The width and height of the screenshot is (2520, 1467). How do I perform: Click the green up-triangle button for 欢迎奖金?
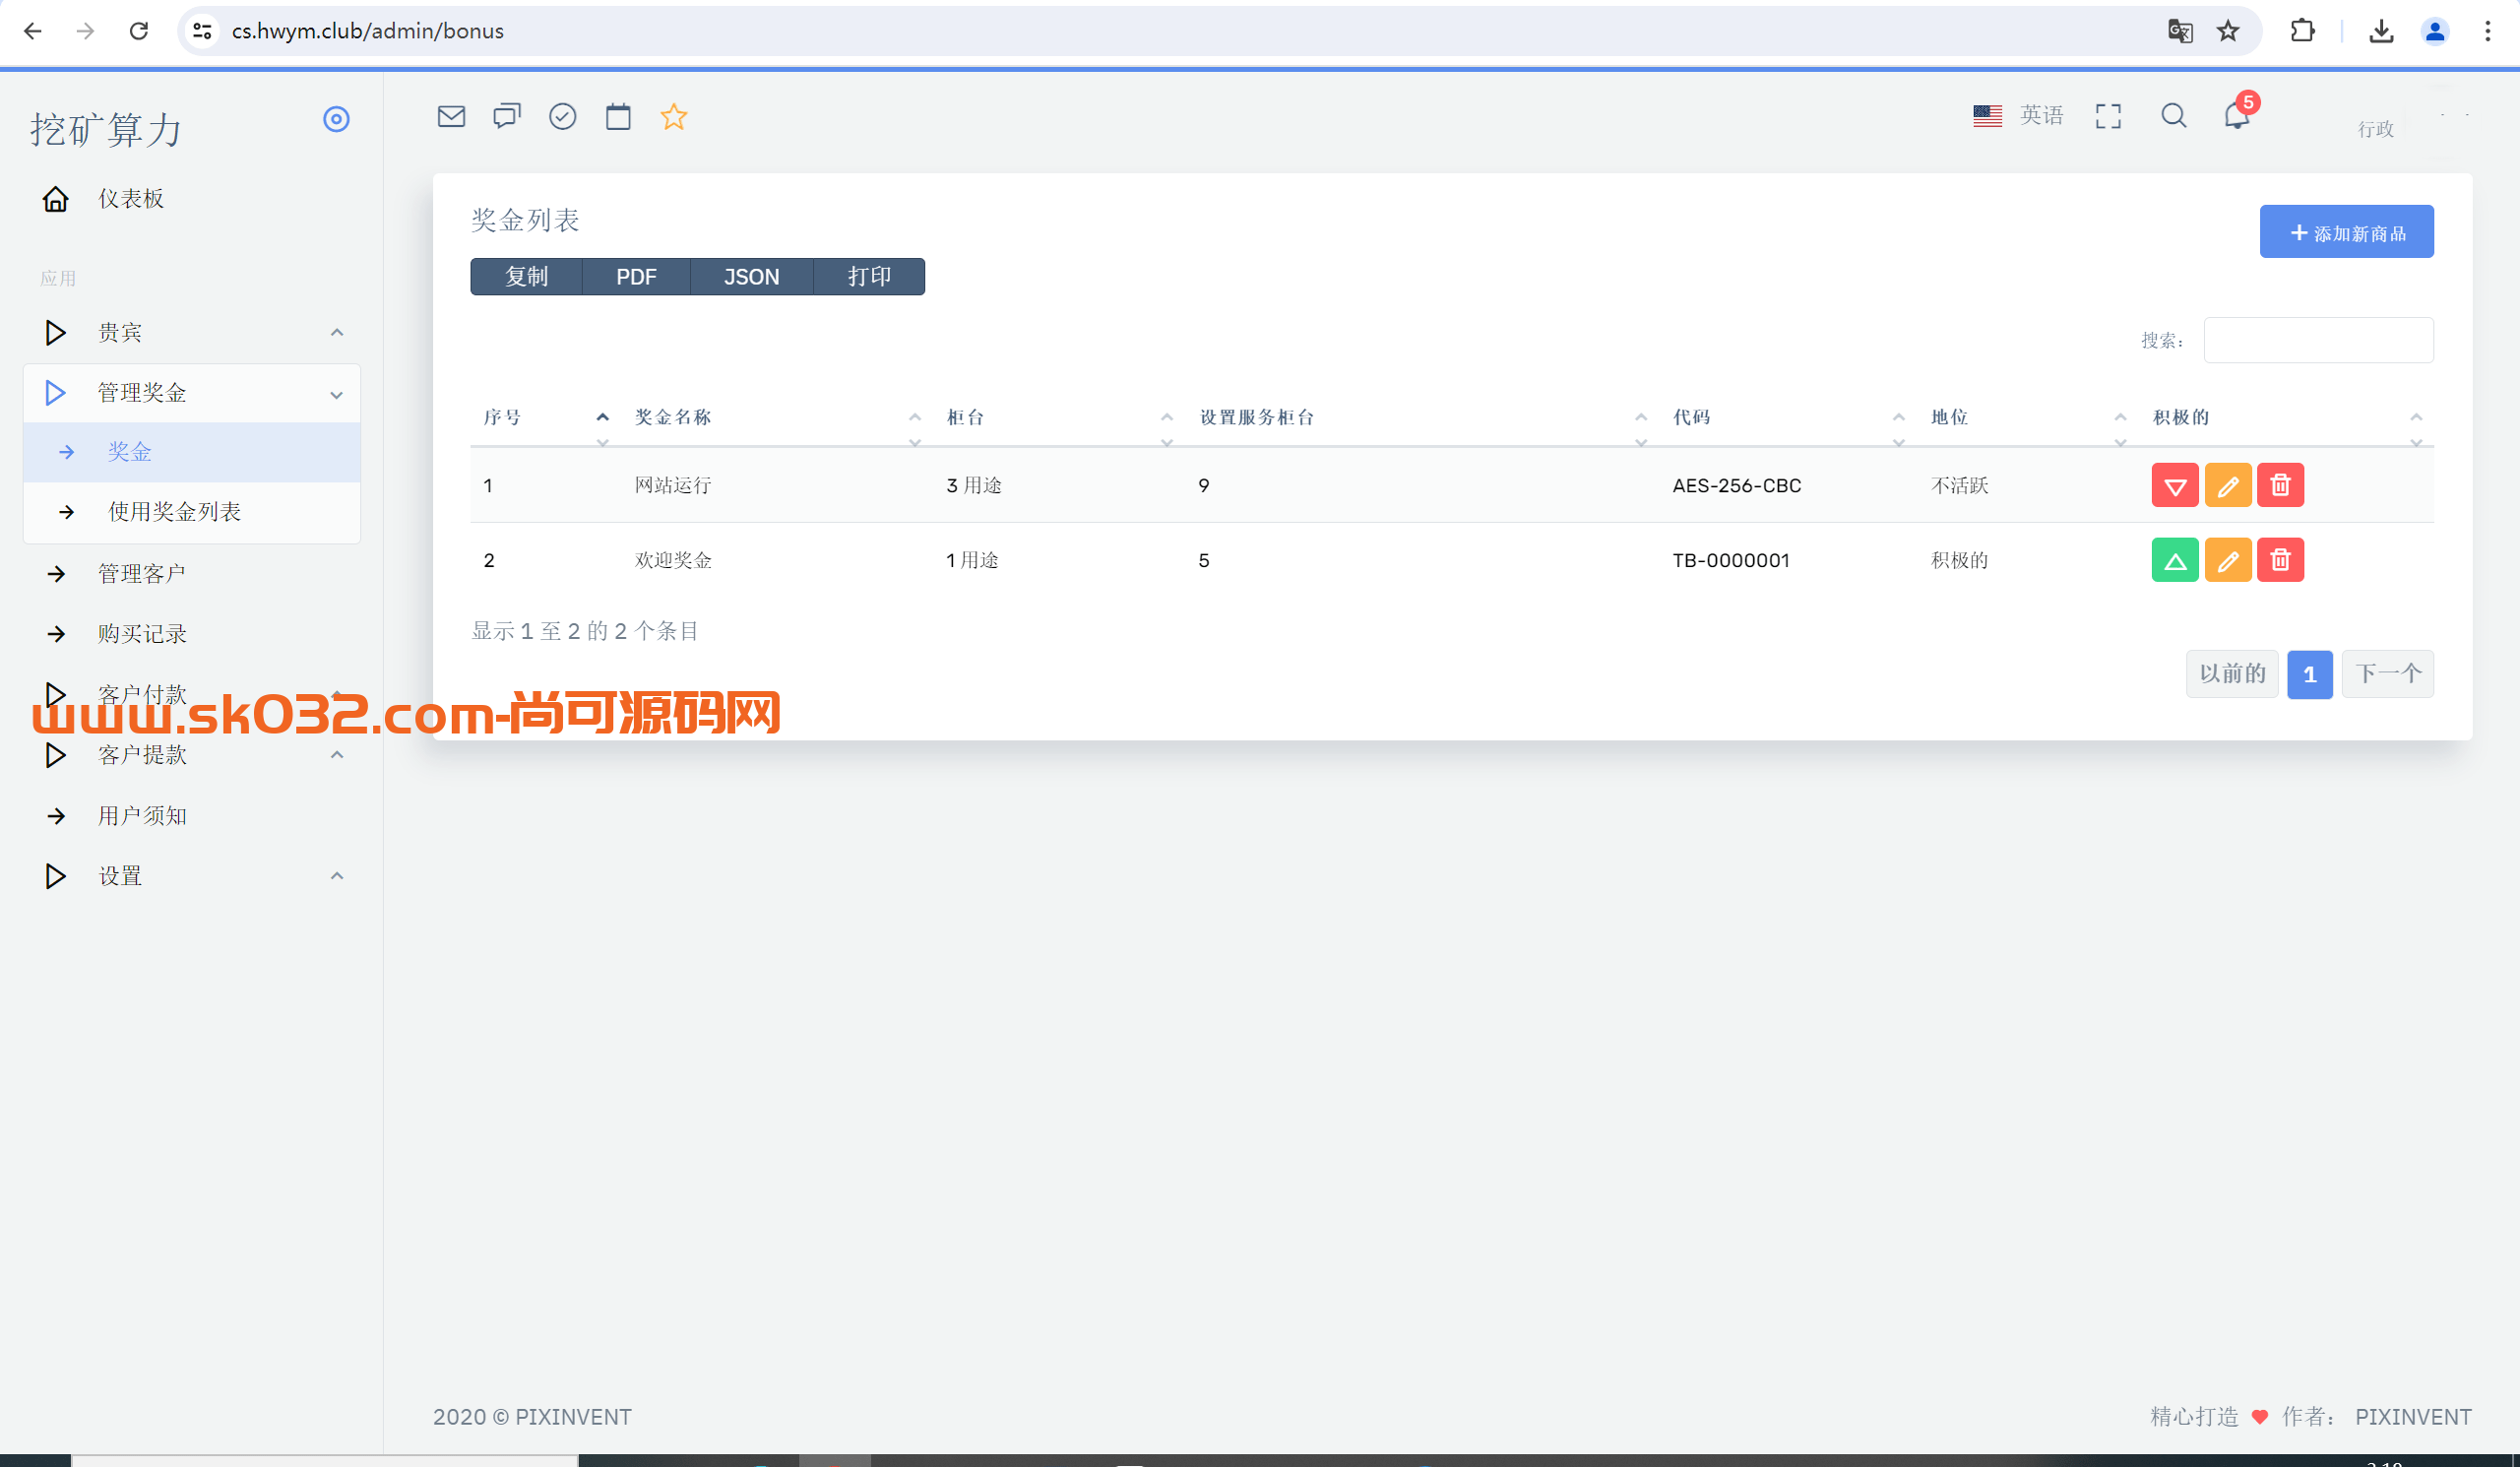(x=2174, y=560)
